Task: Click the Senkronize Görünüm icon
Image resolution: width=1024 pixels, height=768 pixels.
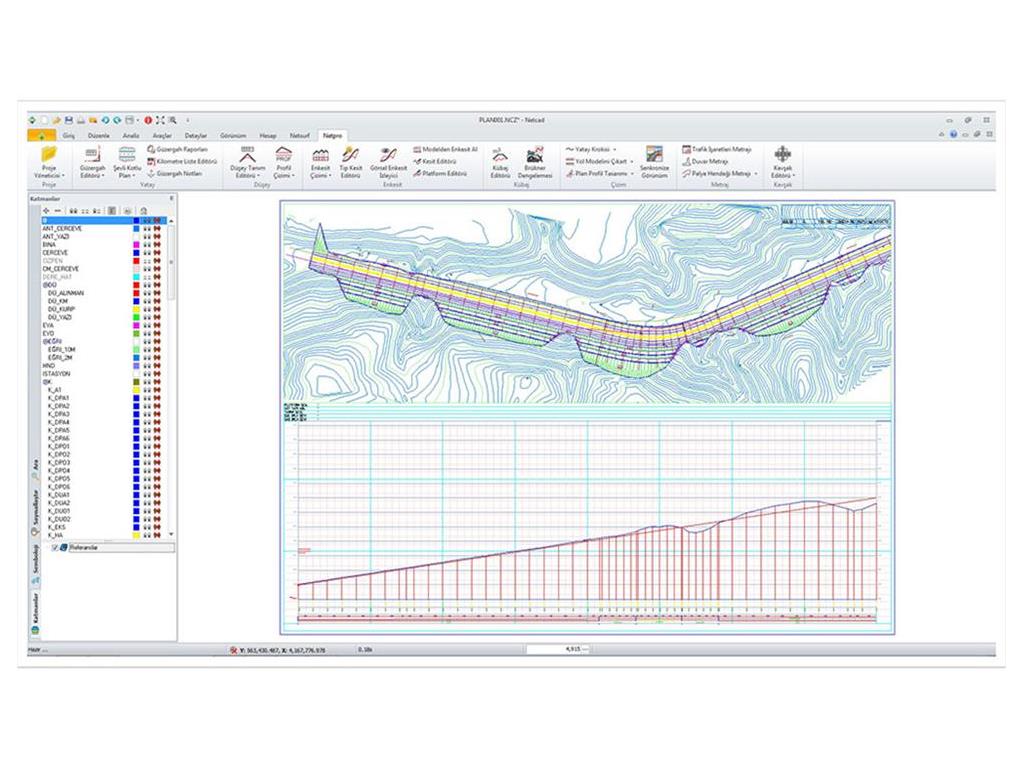Action: coord(654,155)
